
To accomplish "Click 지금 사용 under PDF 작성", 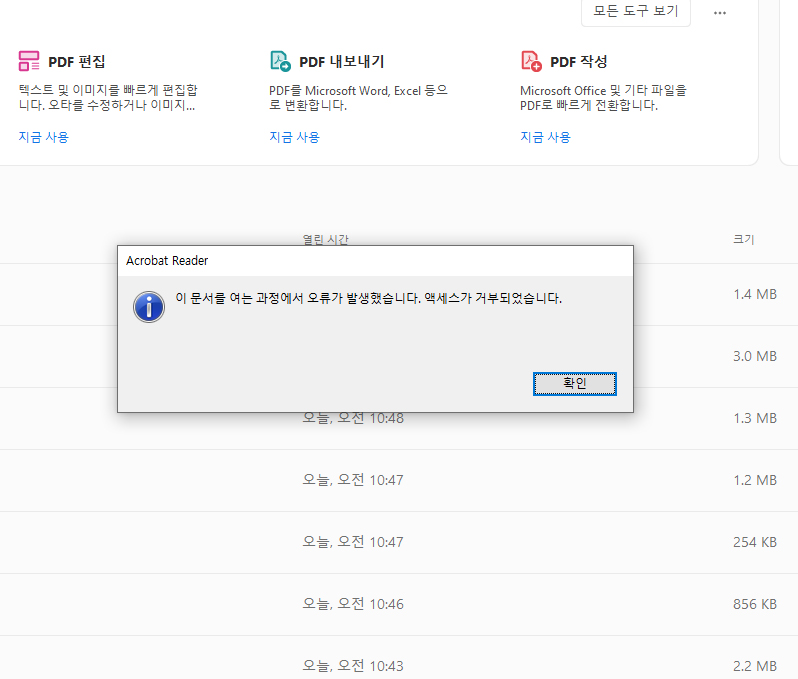I will tap(546, 137).
